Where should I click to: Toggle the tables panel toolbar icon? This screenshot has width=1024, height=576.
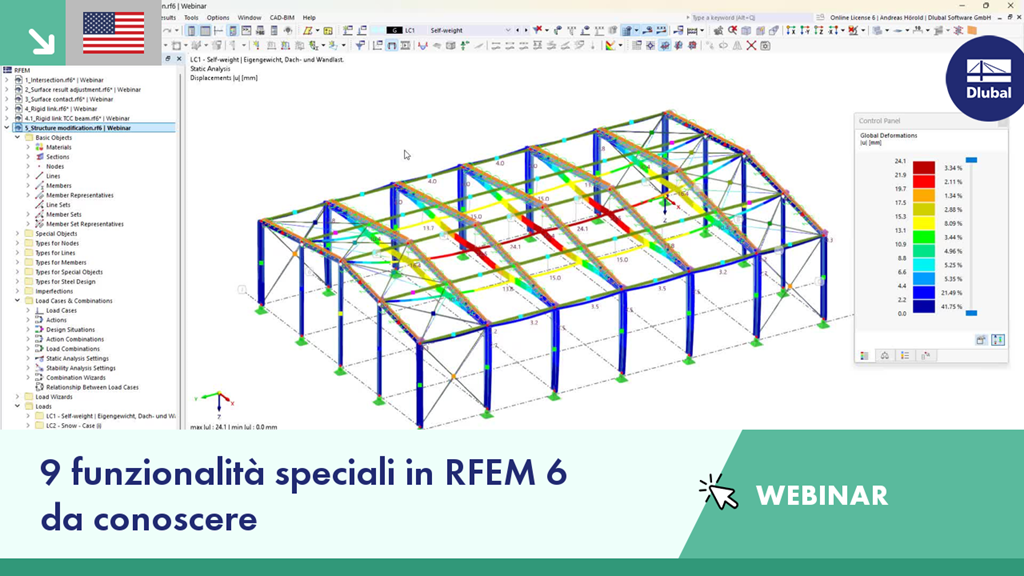tap(205, 31)
